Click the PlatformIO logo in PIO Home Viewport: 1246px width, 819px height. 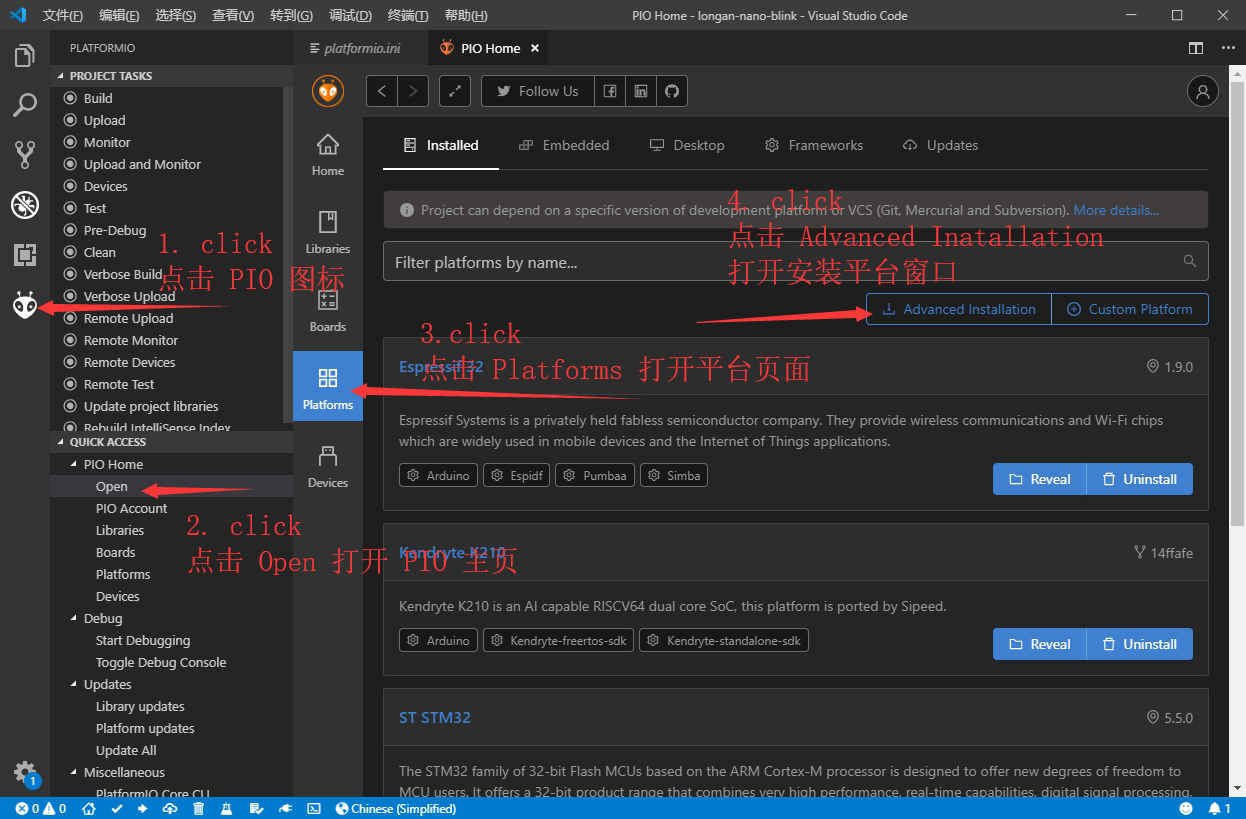point(327,91)
